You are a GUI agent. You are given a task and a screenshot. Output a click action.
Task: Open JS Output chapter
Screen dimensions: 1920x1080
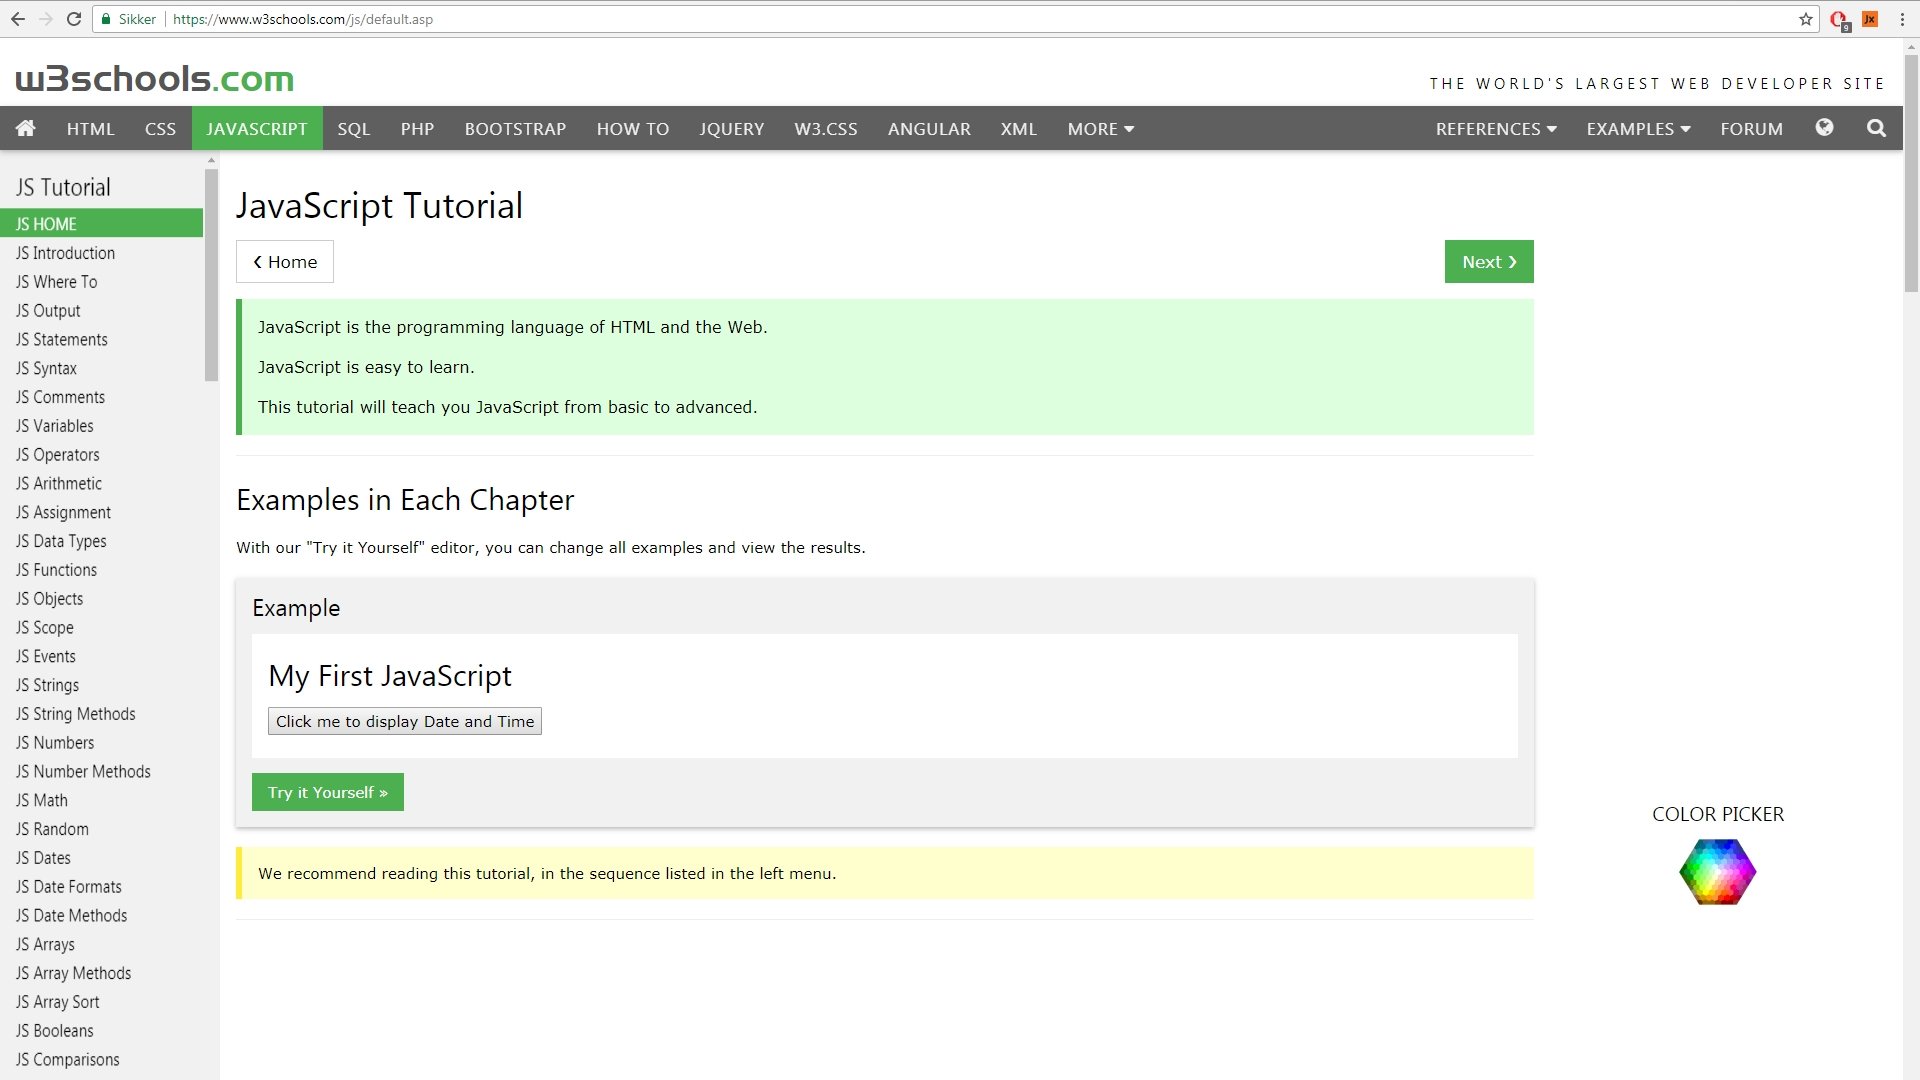click(x=101, y=311)
